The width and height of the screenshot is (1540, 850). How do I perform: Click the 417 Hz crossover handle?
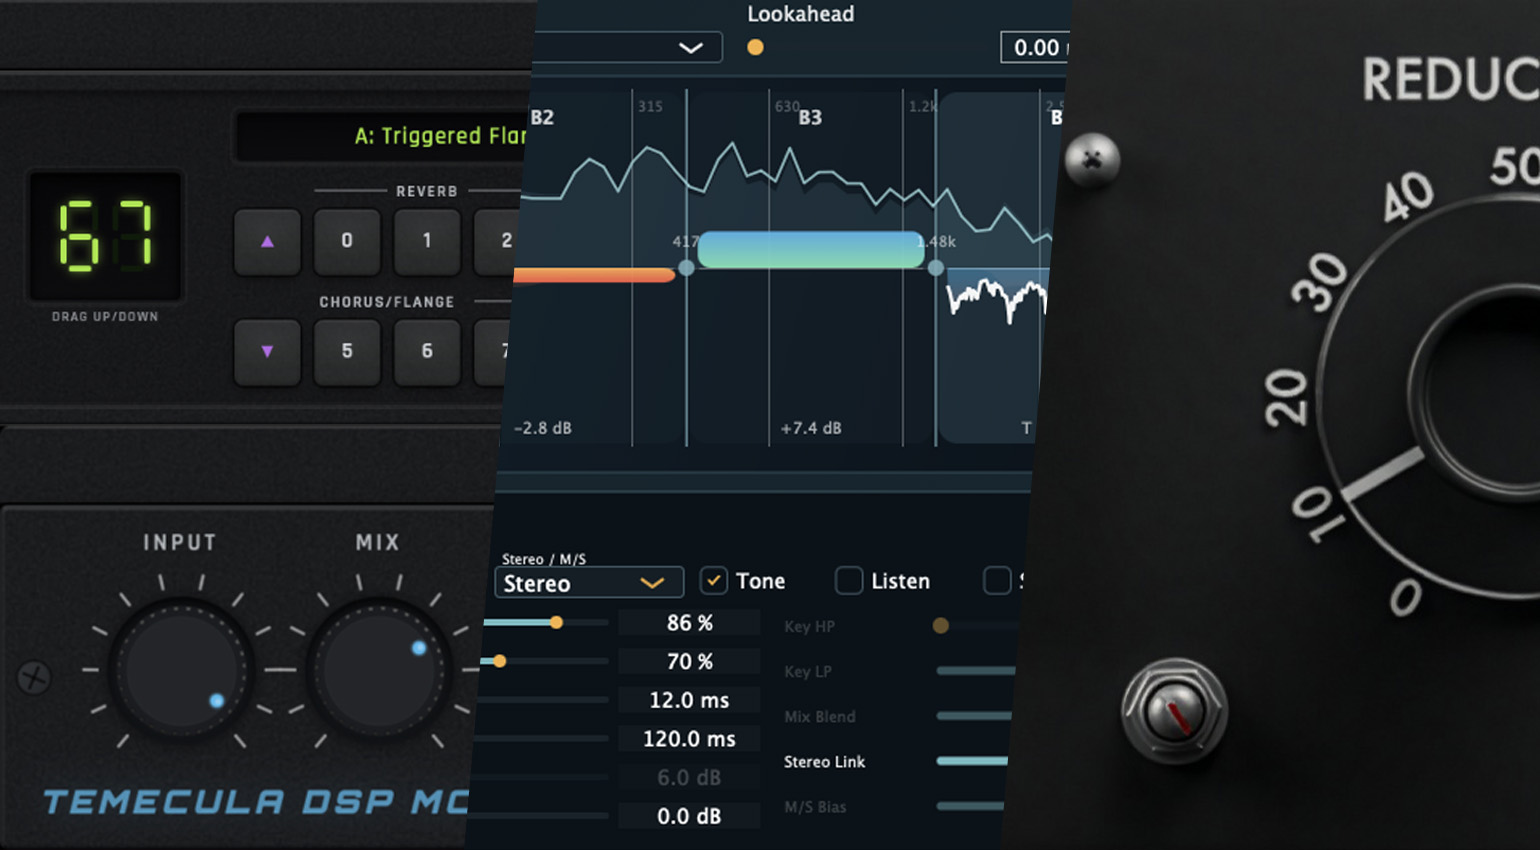(x=686, y=268)
